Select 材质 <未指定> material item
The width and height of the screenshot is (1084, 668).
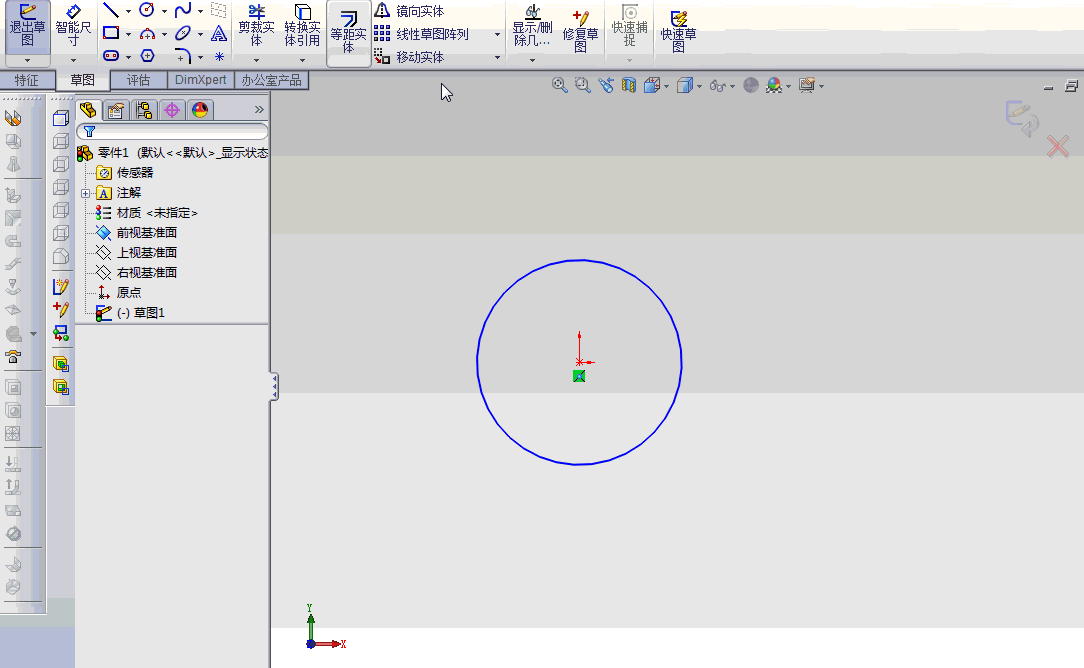pyautogui.click(x=147, y=213)
